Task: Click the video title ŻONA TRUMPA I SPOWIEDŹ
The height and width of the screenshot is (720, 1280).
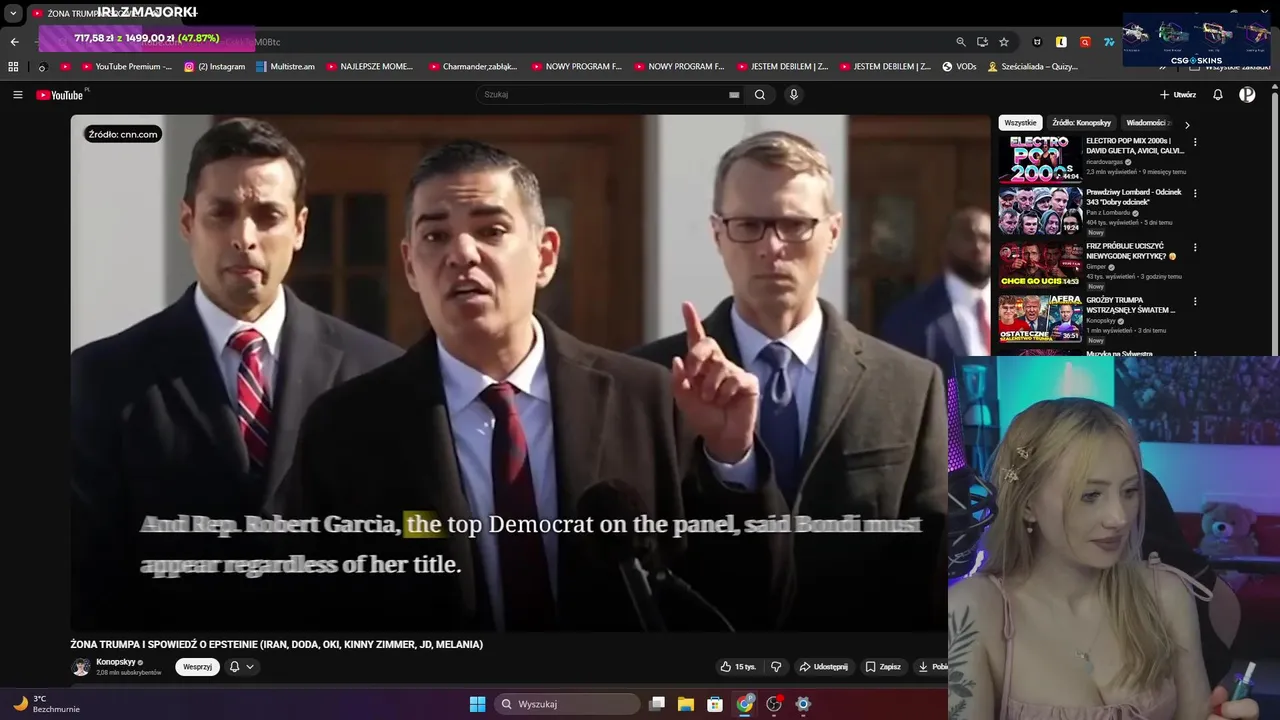Action: [276, 645]
